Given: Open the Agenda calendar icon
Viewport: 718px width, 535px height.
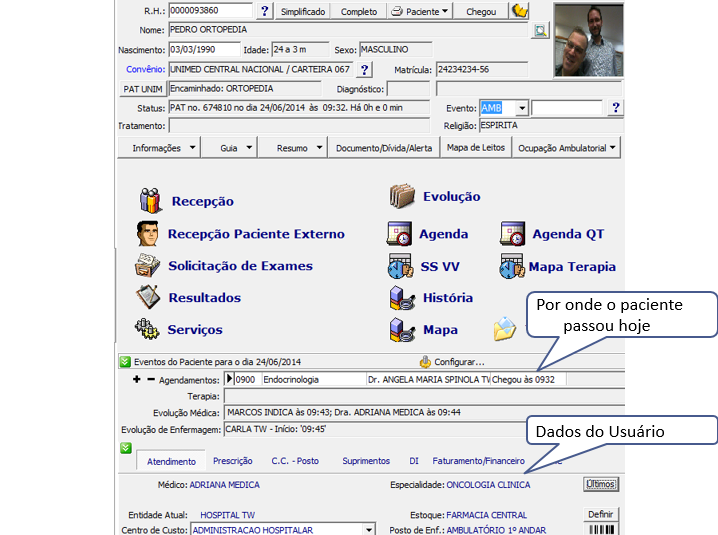Looking at the screenshot, I should [399, 234].
